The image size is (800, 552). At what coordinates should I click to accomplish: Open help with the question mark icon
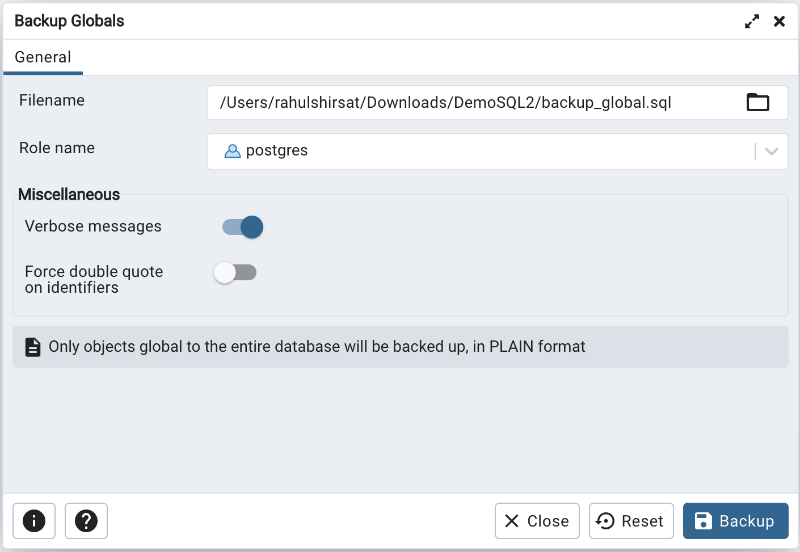coord(86,521)
